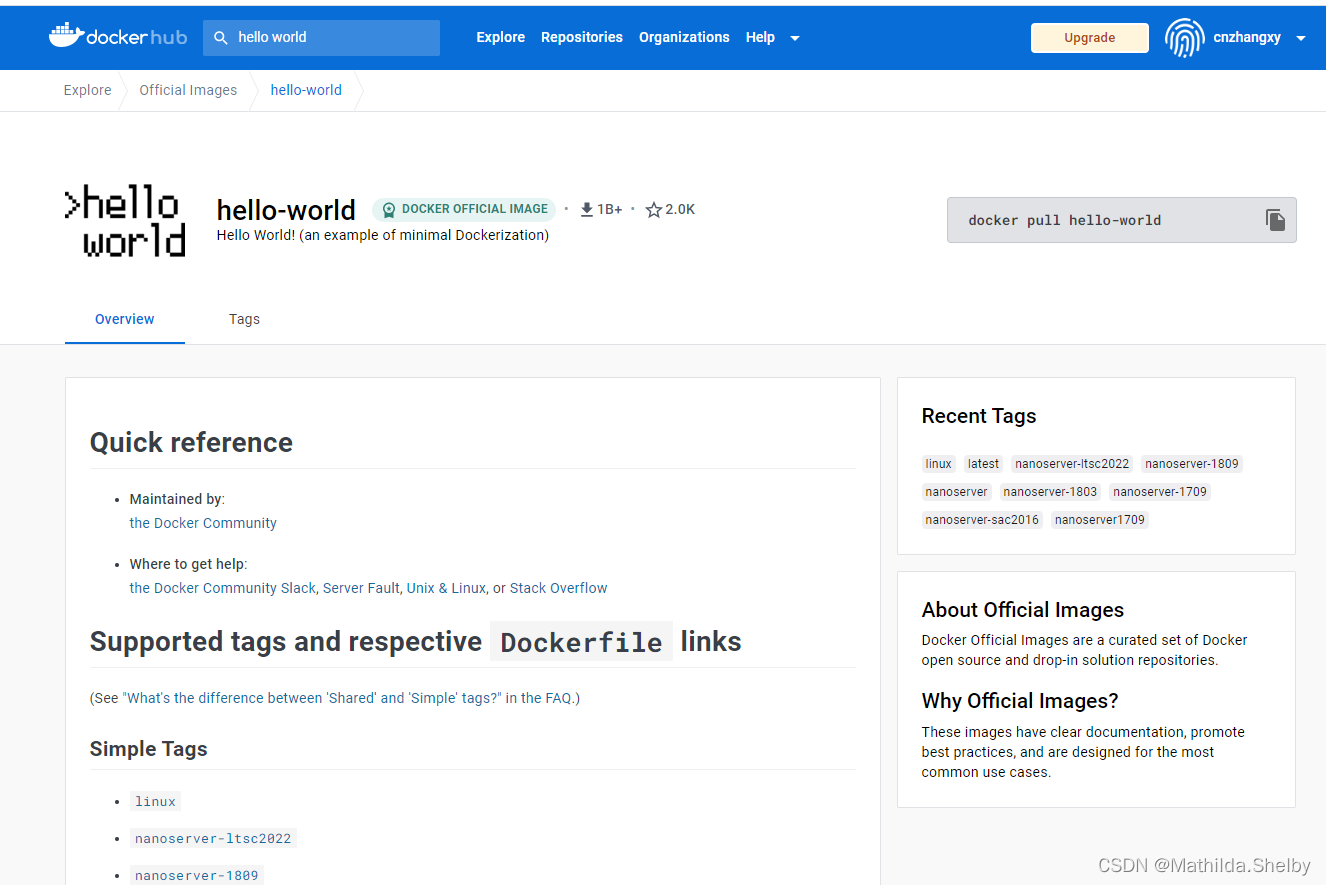Click the download count icon showing 1B+
Viewport: 1326px width, 885px height.
coord(587,210)
